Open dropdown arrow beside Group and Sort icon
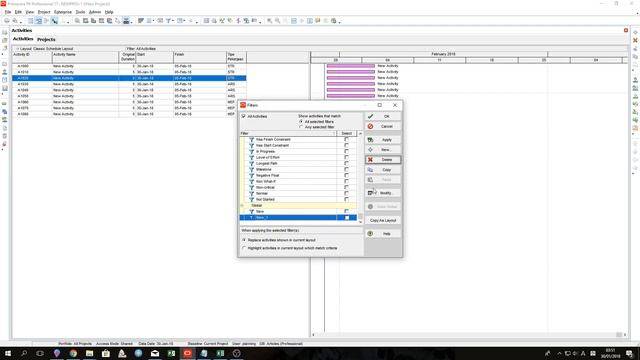The height and width of the screenshot is (360, 640). click(184, 21)
